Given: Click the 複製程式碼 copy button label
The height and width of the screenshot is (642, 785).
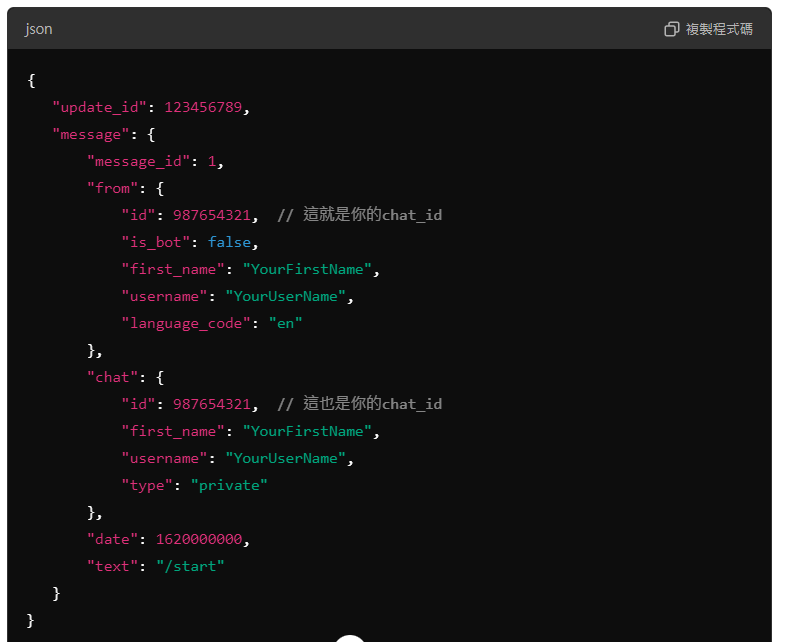Looking at the screenshot, I should coord(719,29).
